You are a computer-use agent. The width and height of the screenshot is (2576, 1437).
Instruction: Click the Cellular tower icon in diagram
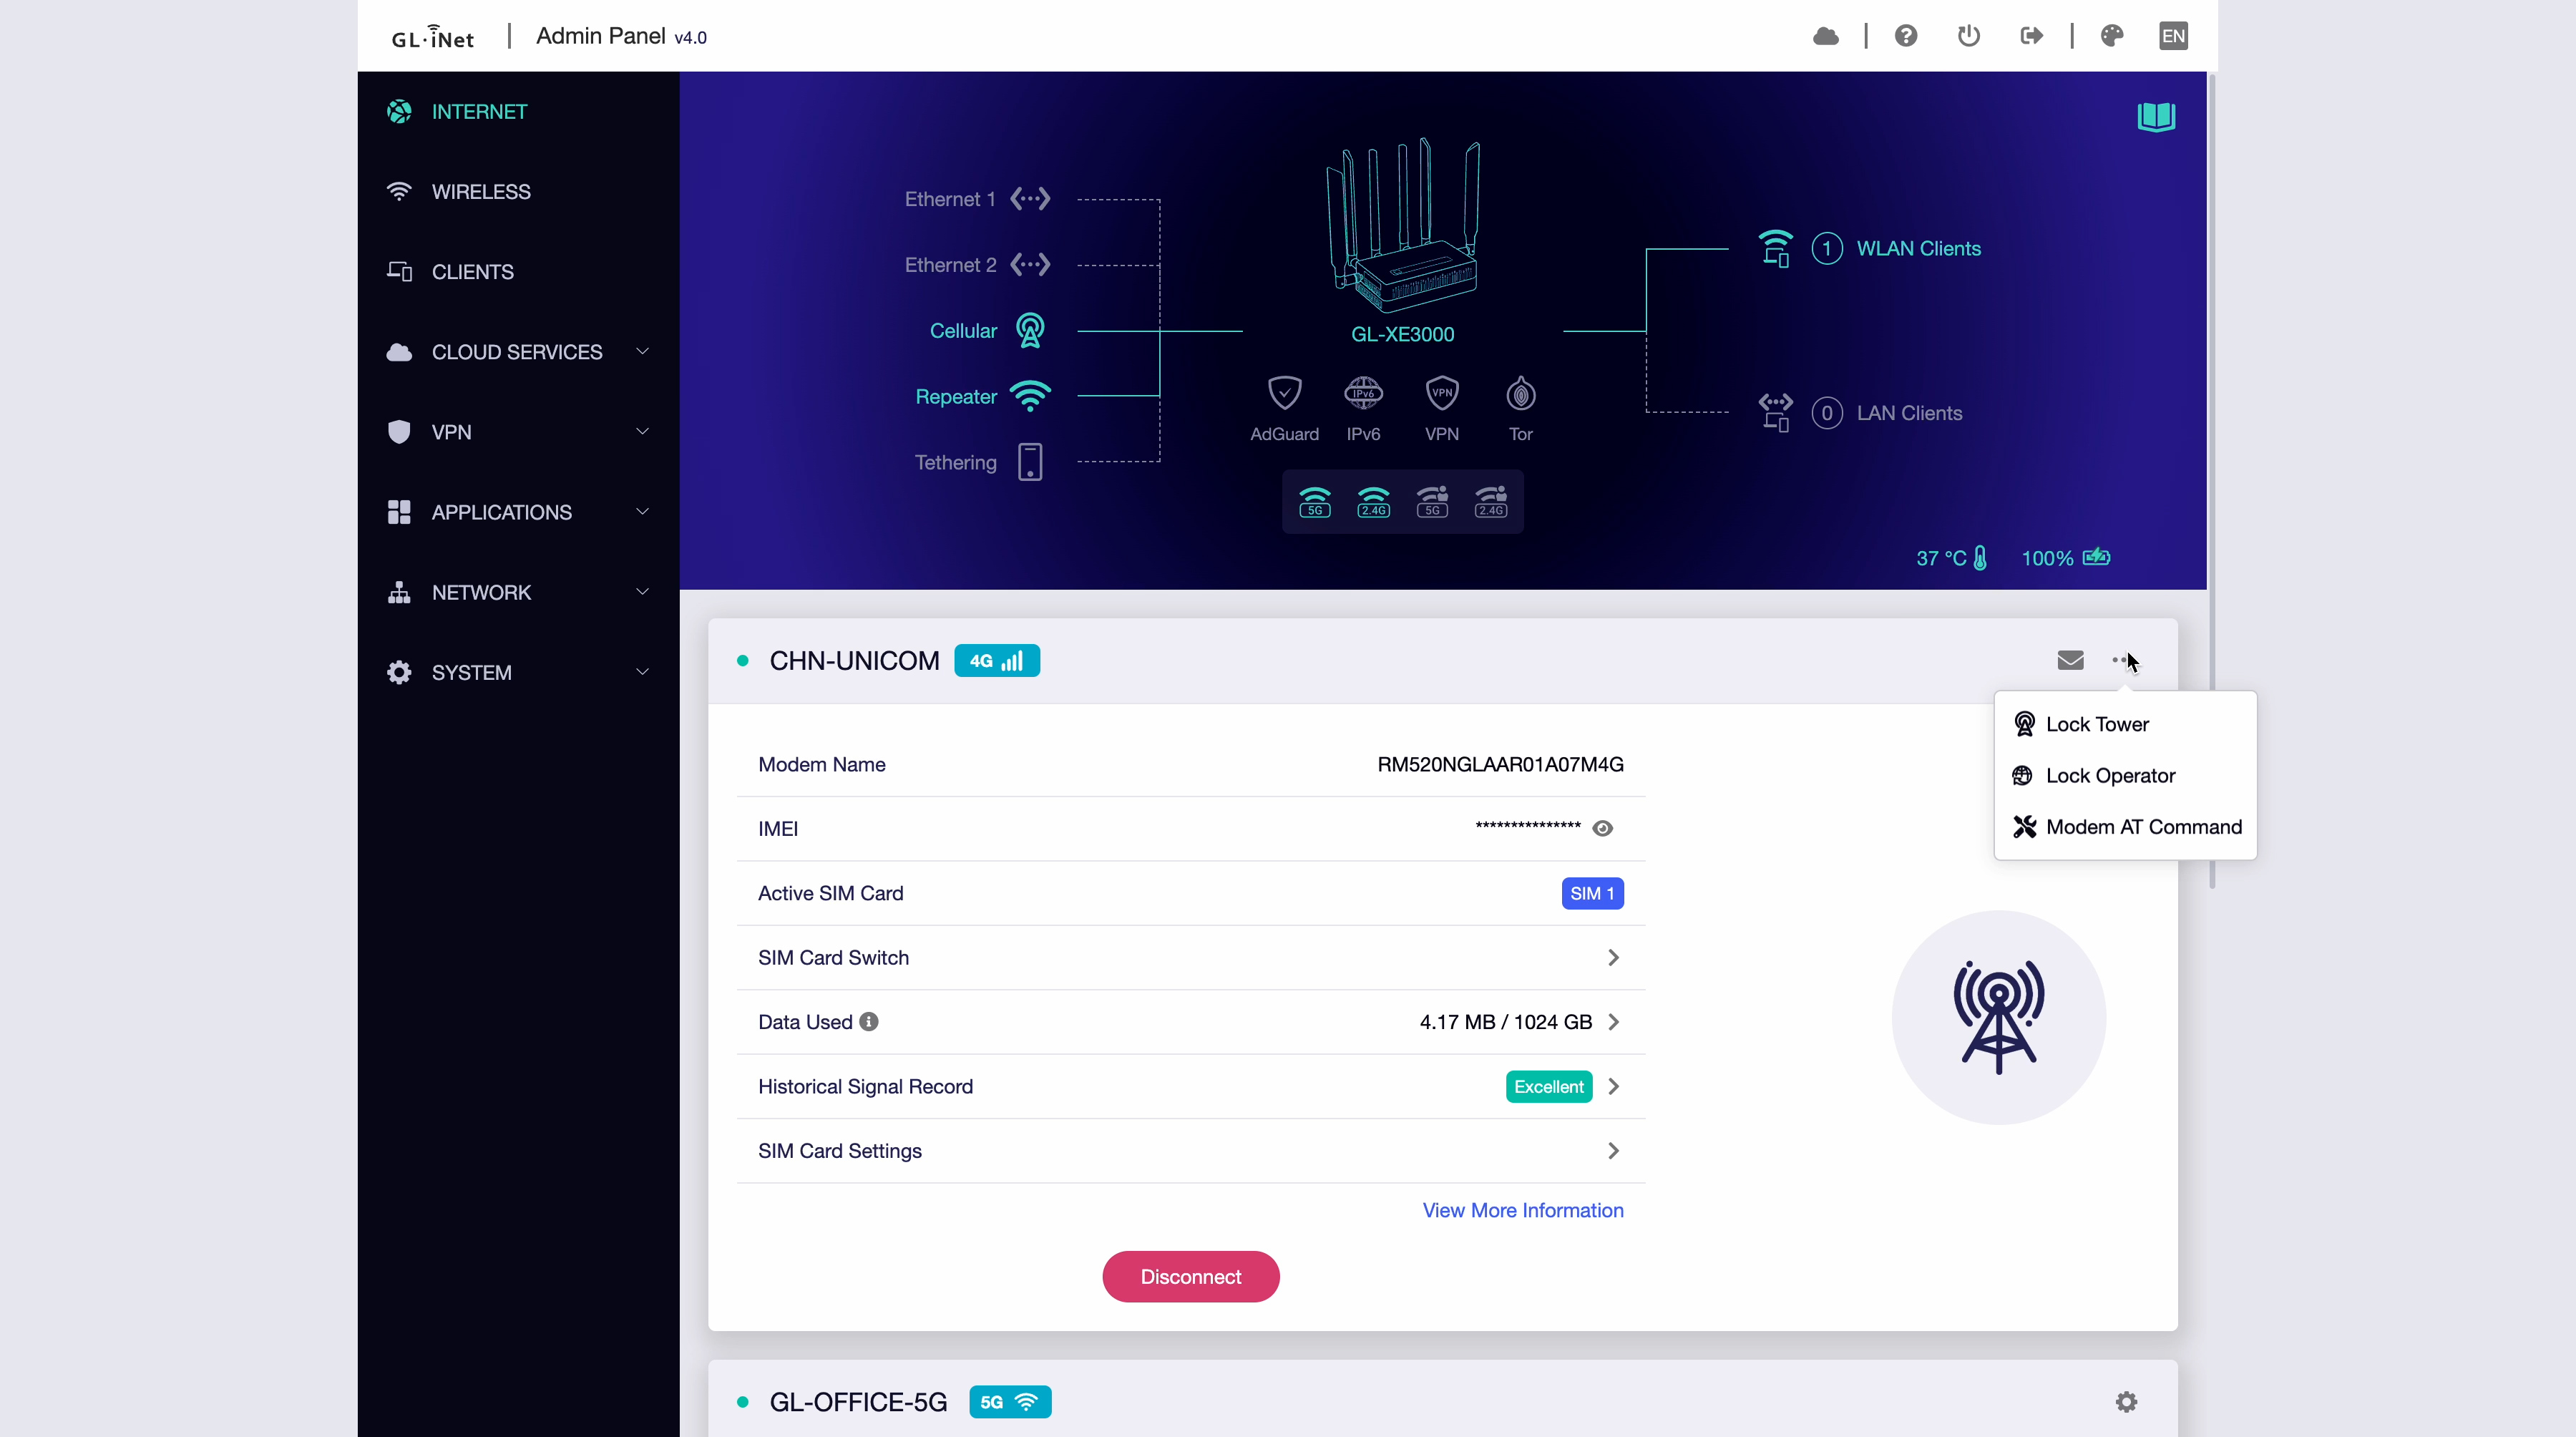pyautogui.click(x=1030, y=331)
